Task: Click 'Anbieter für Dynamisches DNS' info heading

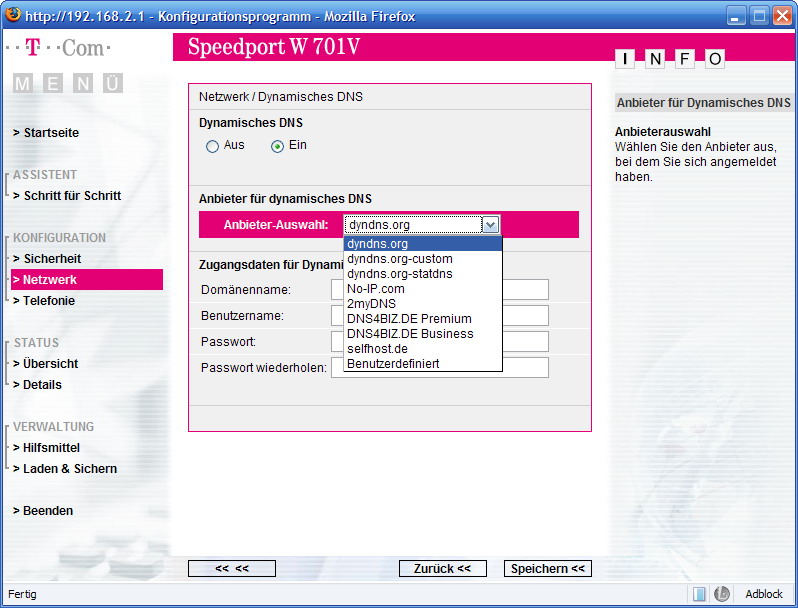Action: point(704,103)
